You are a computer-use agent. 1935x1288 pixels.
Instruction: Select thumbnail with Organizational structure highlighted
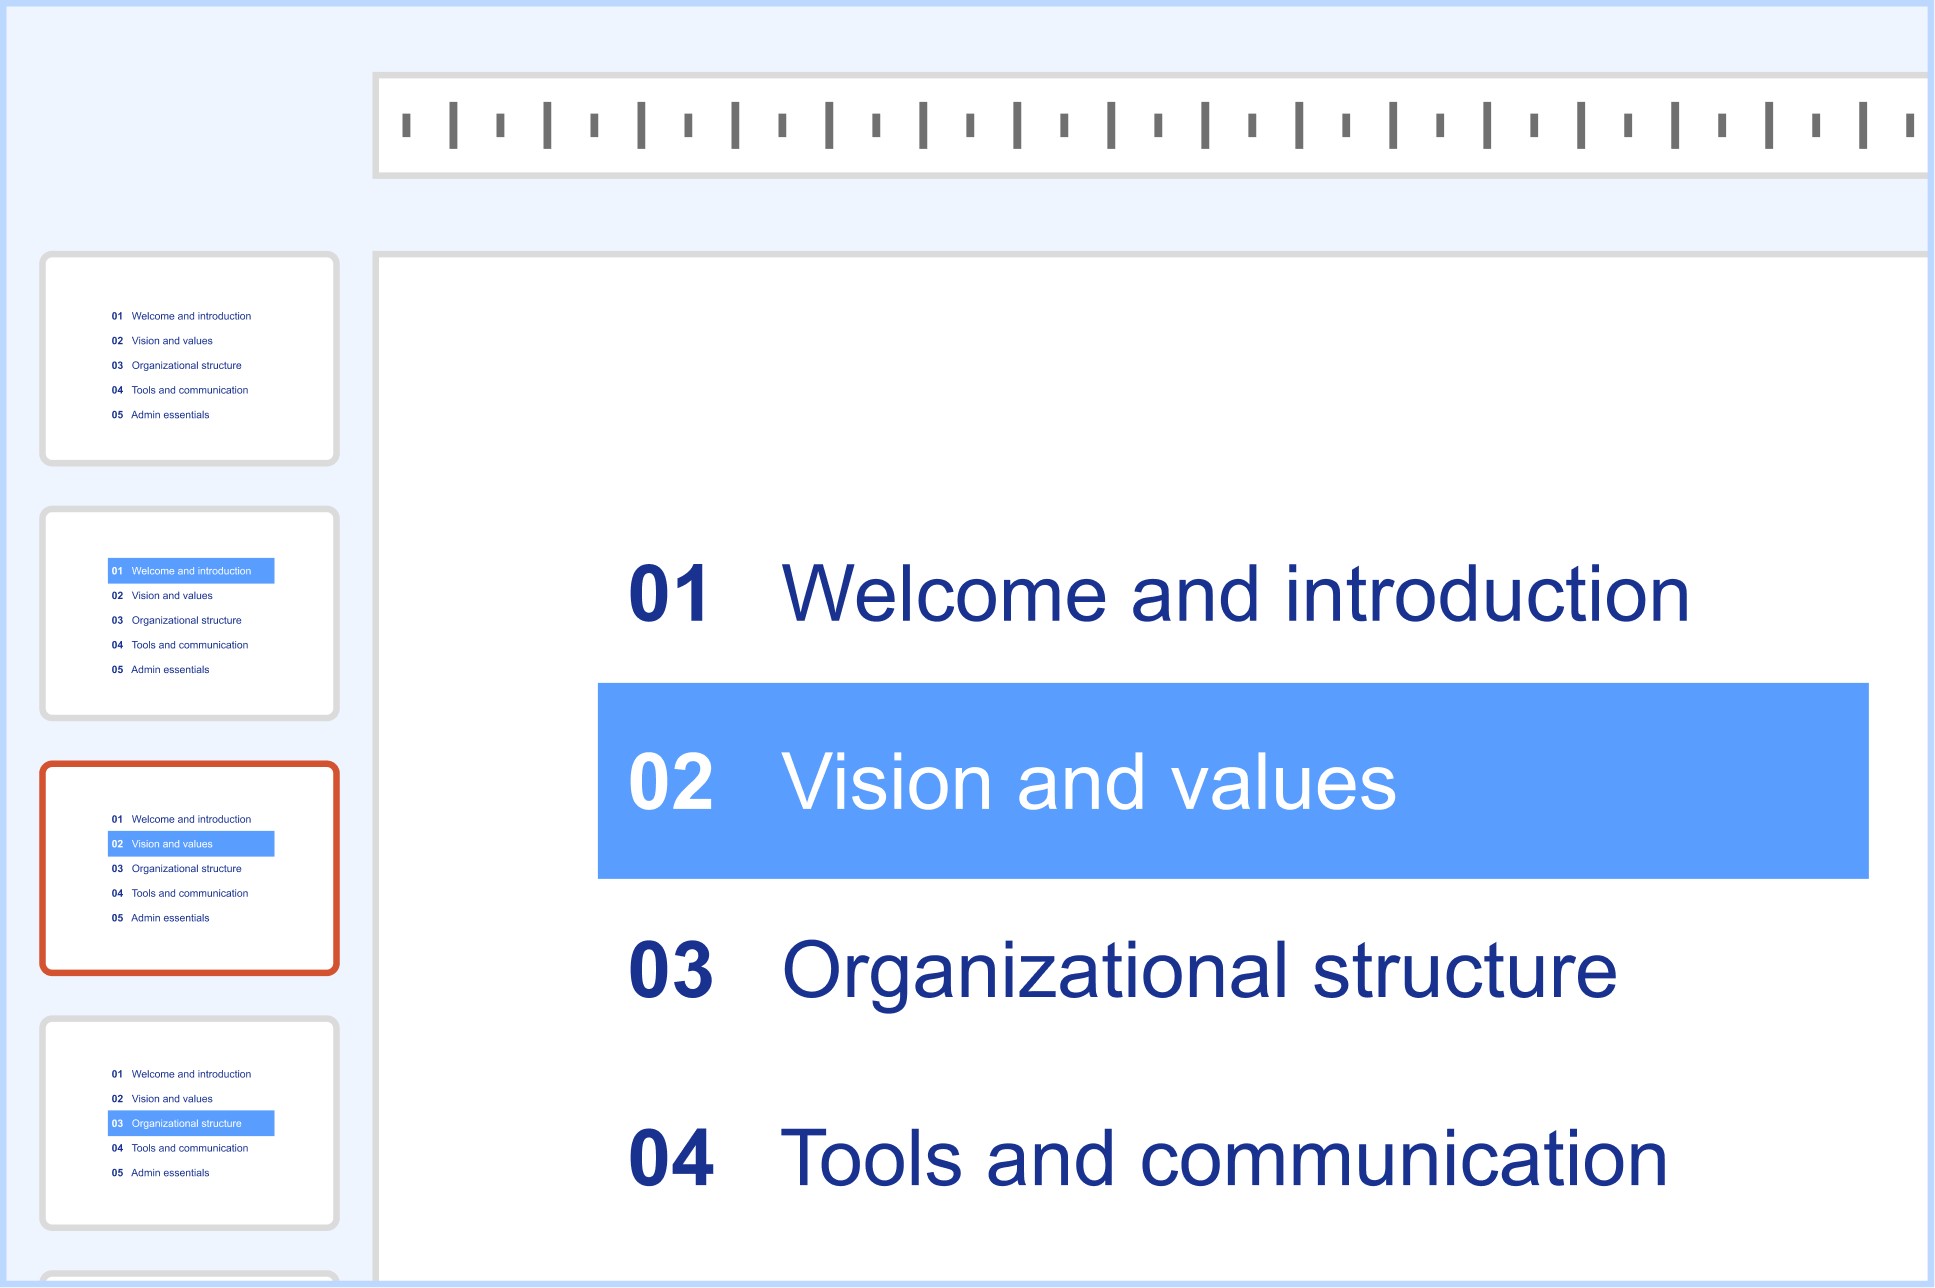point(189,1123)
